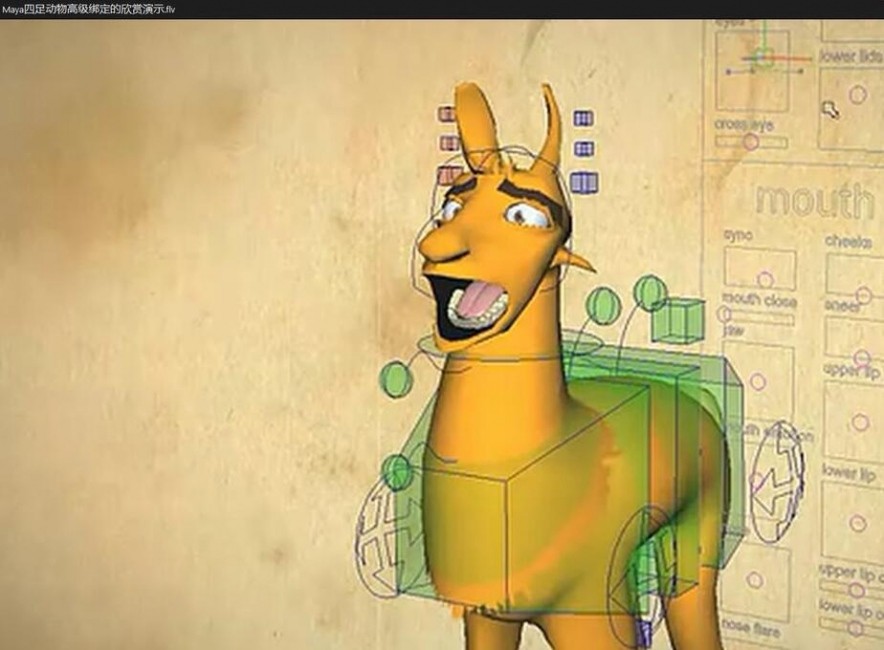Select the top purple box control by the ear
Screen dimensions: 884x650
click(x=584, y=118)
